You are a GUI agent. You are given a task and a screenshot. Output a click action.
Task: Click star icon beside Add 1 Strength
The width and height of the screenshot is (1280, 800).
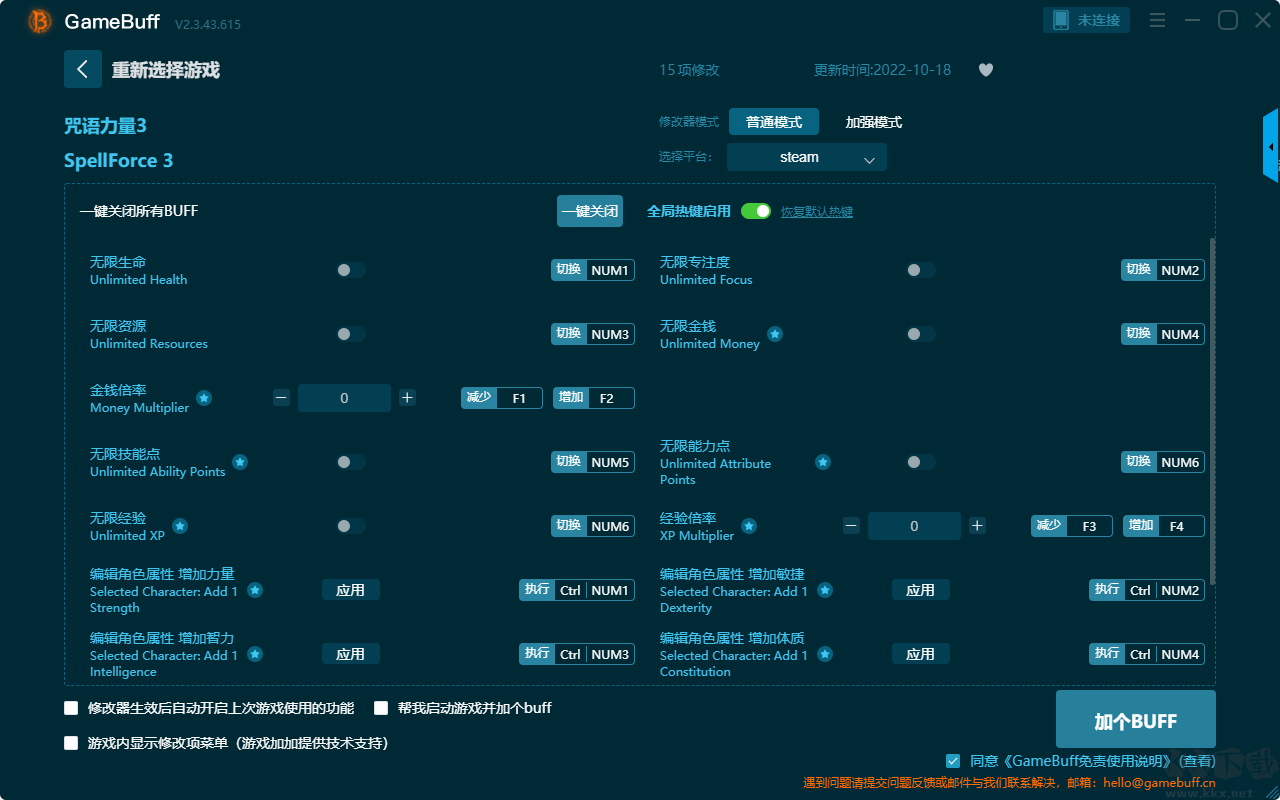click(x=255, y=590)
